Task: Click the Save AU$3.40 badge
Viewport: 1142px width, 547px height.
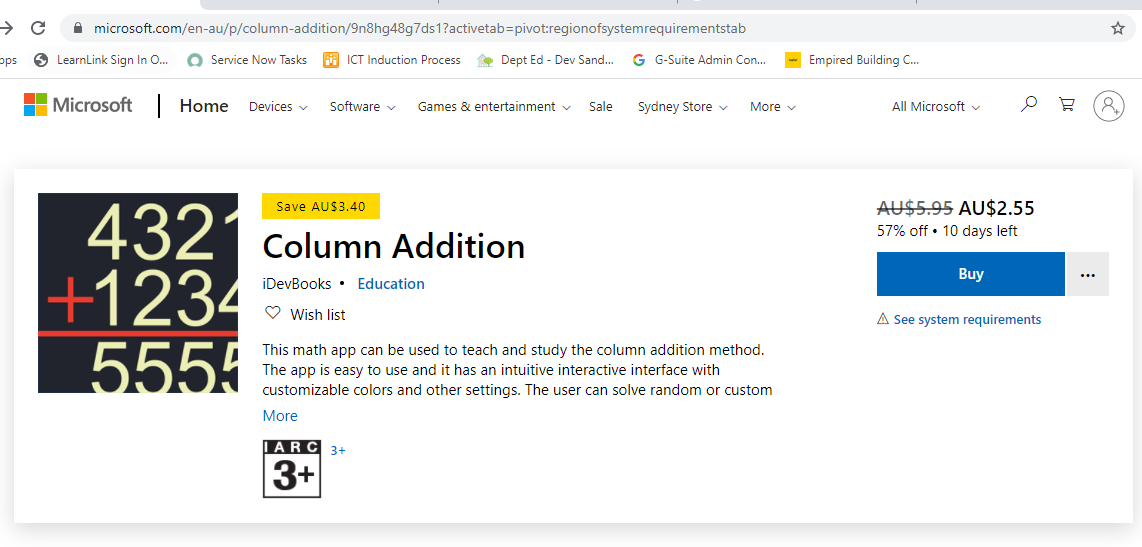Action: [321, 206]
